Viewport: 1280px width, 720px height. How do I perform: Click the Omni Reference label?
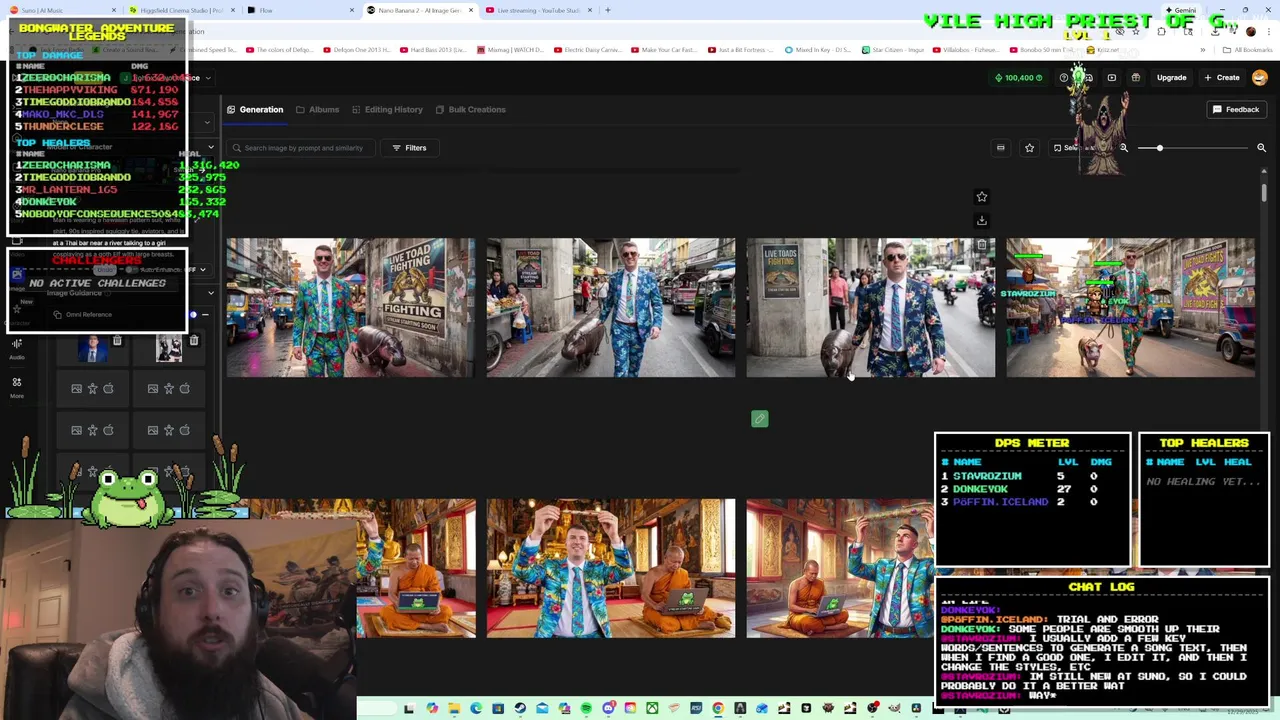(x=89, y=314)
